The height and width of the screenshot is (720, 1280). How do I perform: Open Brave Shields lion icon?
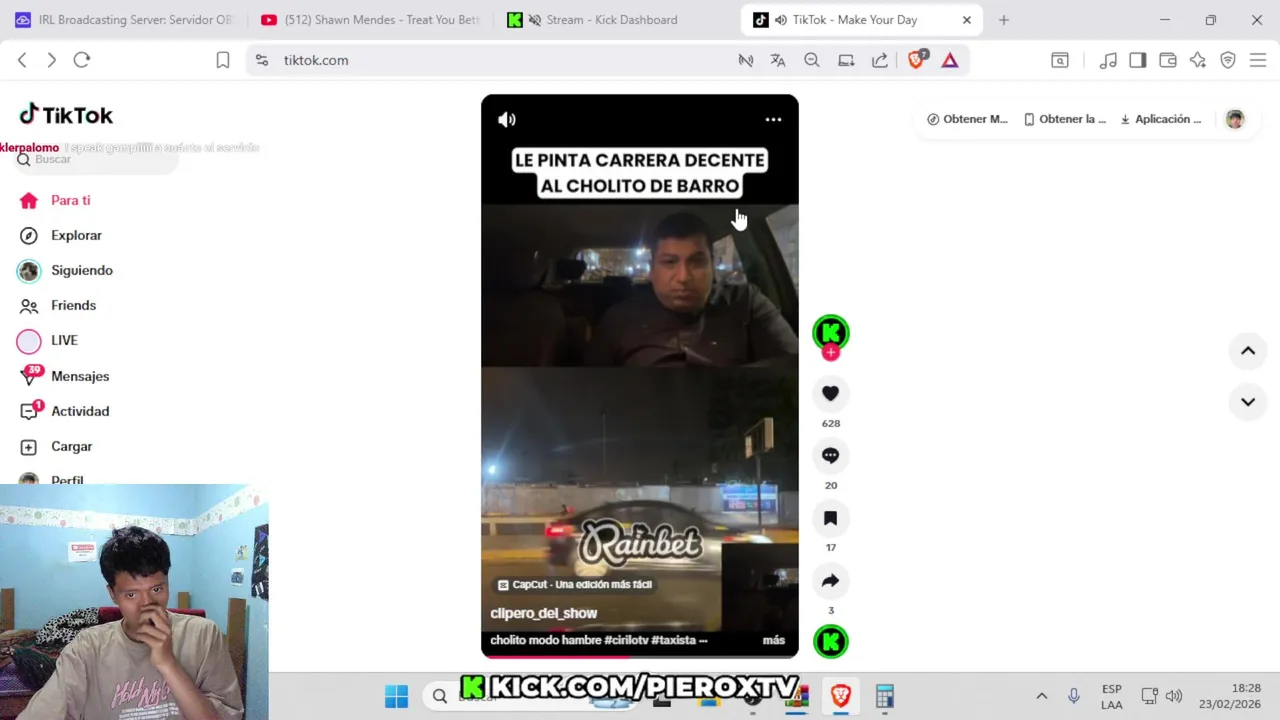[917, 60]
